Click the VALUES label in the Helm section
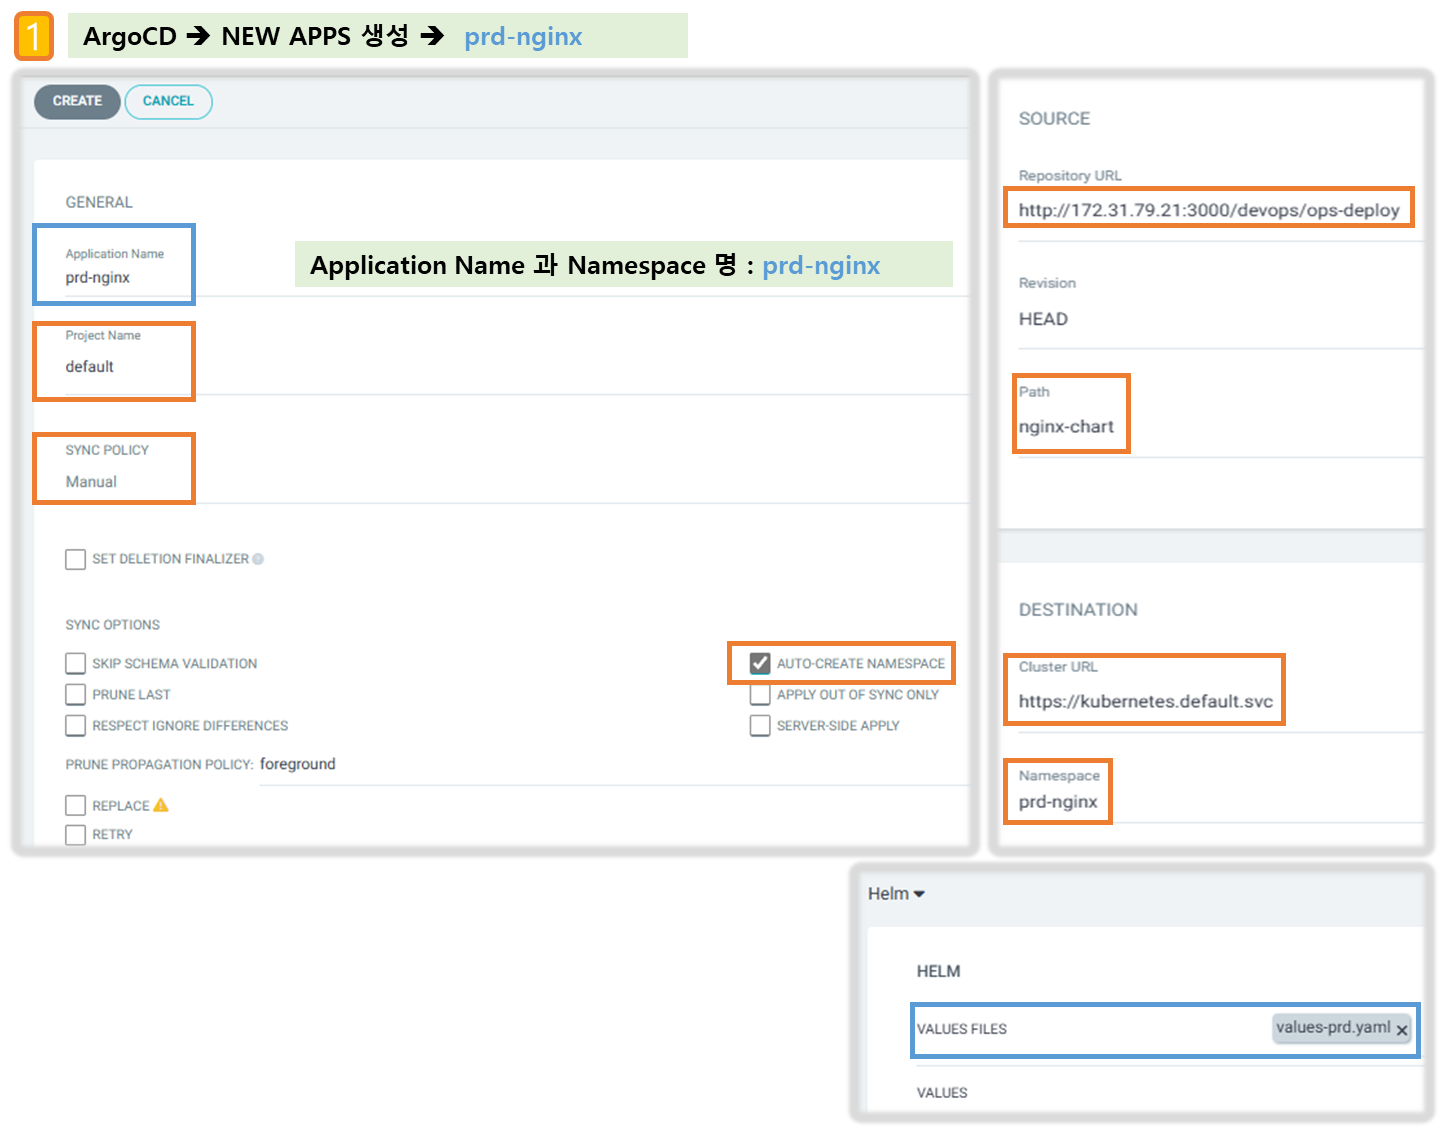Screen dimensions: 1441x1129 tap(942, 1093)
